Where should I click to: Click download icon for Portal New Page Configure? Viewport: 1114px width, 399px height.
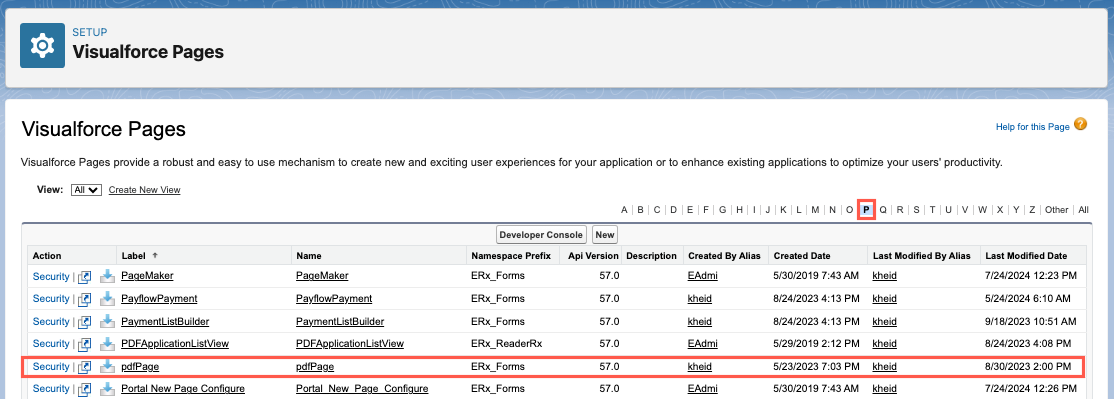point(107,388)
